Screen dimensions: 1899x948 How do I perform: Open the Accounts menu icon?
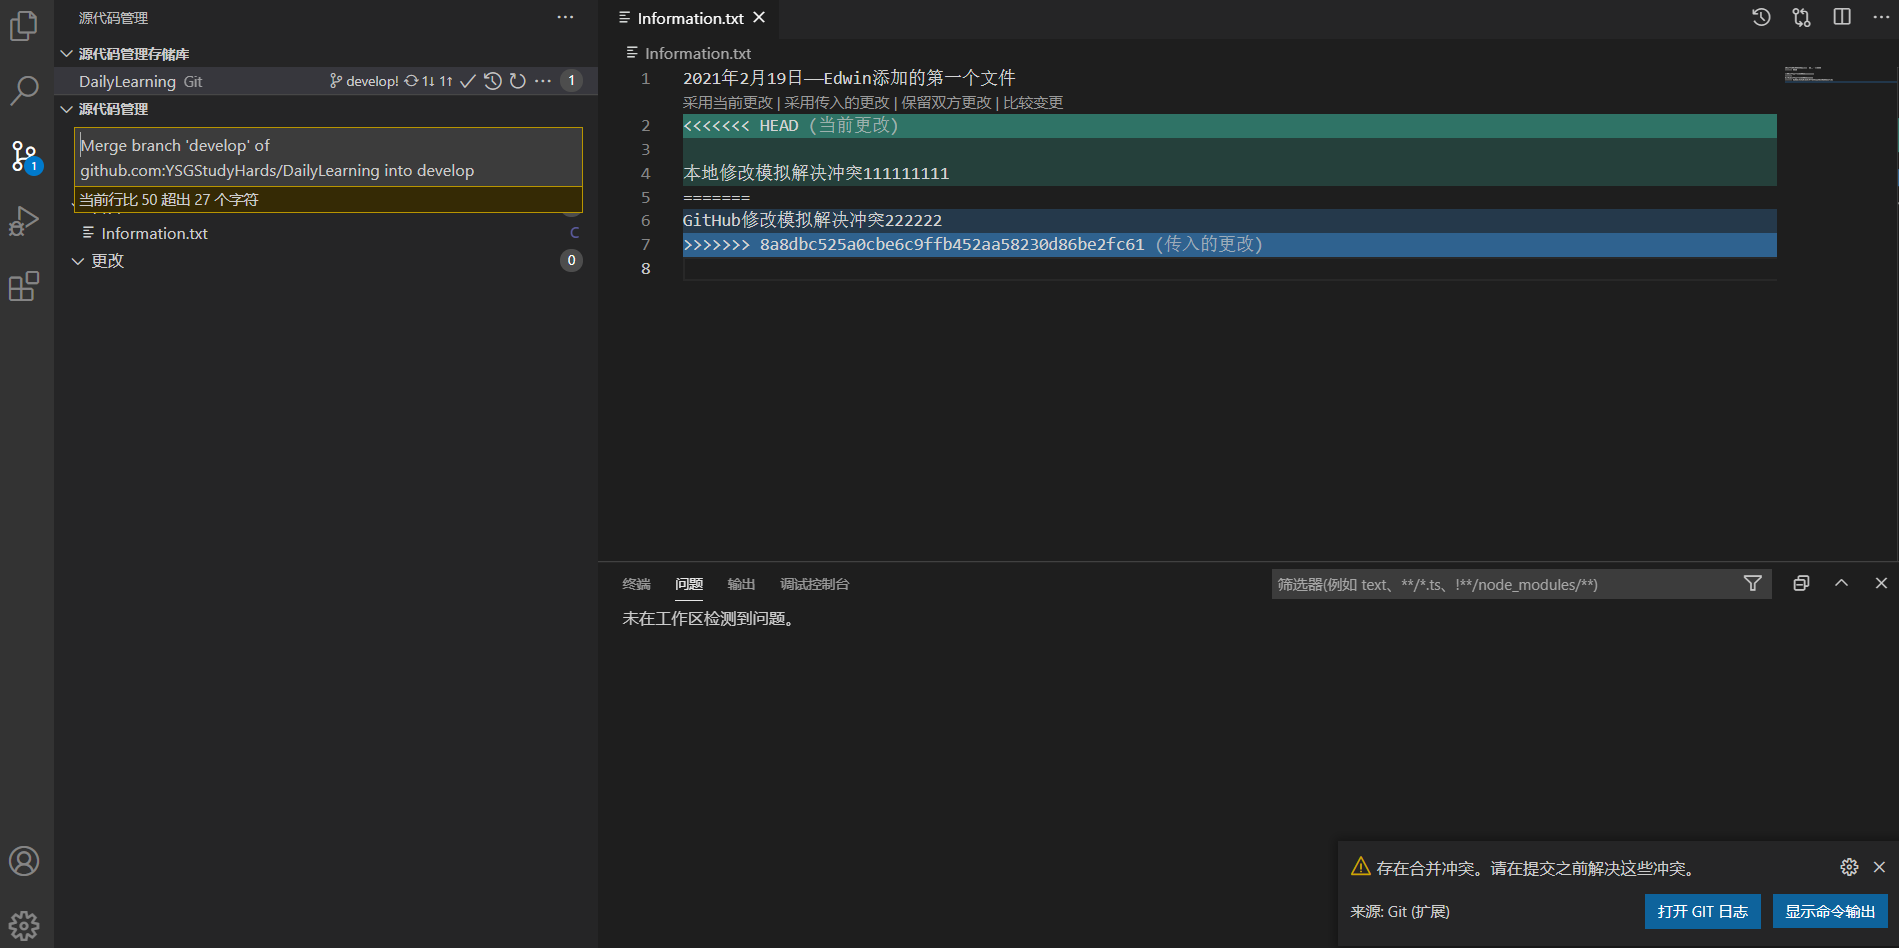point(24,861)
